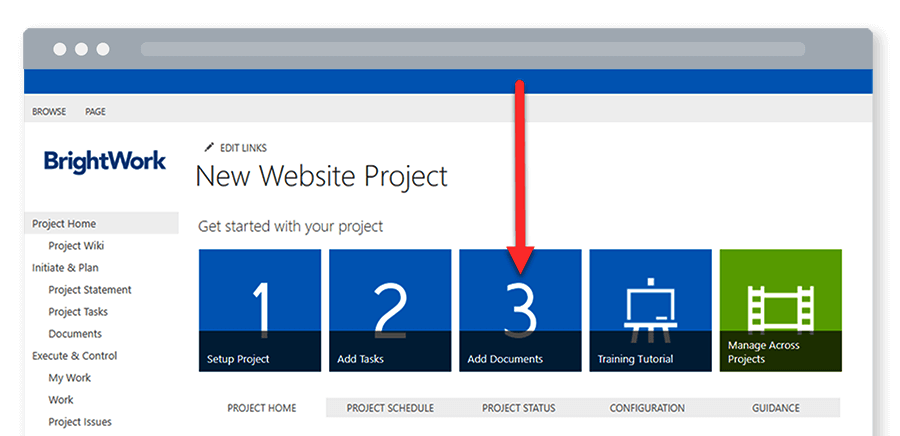This screenshot has height=436, width=900.
Task: Click the green Manage Across Projects tile
Action: 780,310
